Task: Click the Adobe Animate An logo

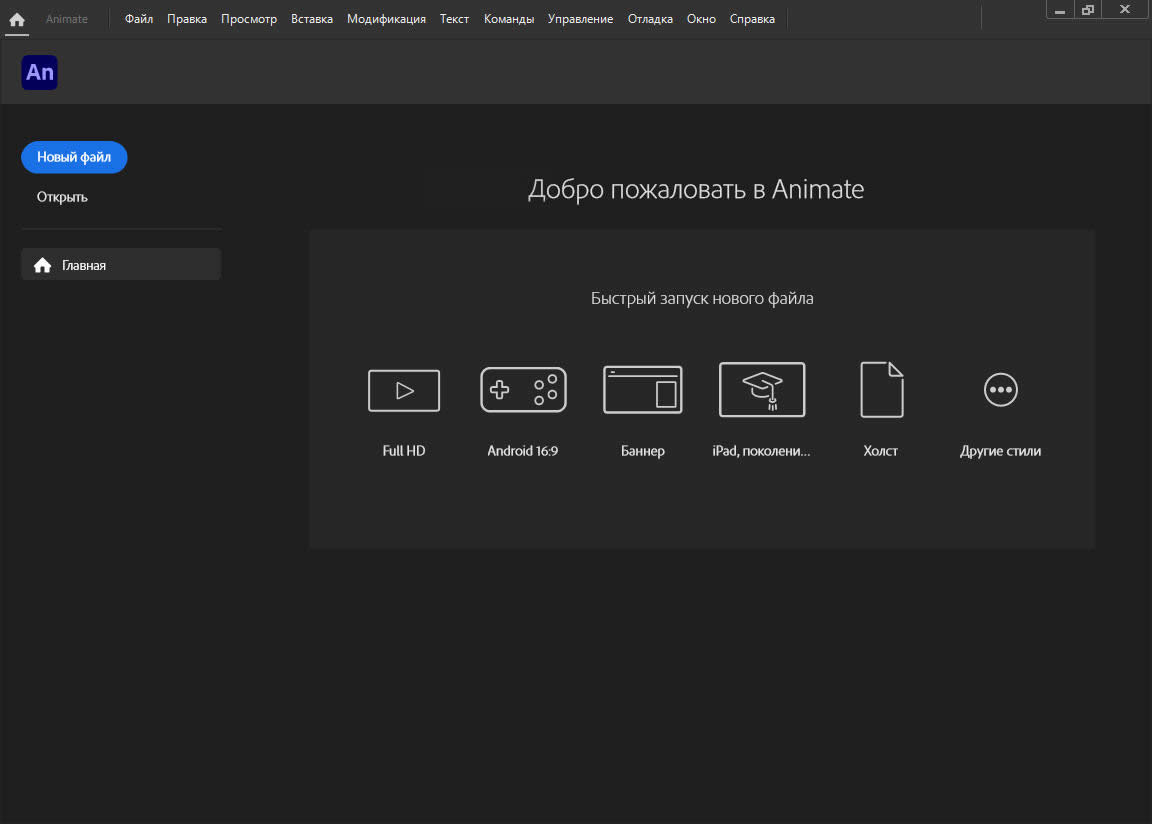Action: (x=39, y=73)
